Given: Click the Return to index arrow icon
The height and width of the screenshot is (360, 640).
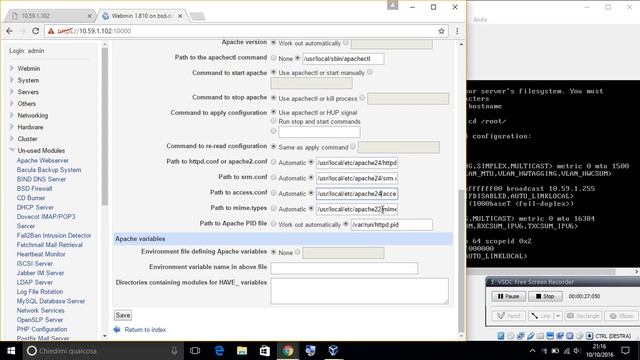Looking at the screenshot, I should 117,329.
